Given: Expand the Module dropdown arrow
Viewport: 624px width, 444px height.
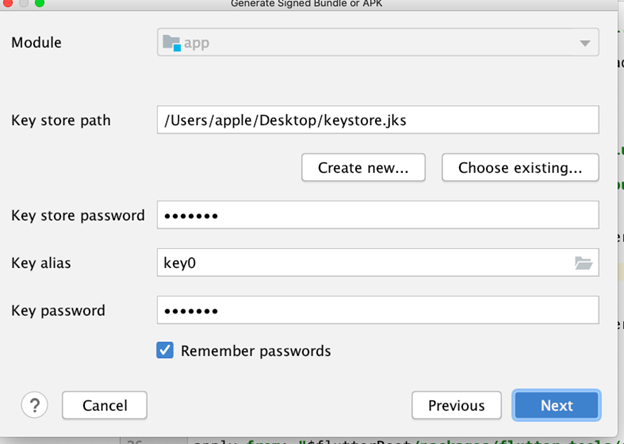Looking at the screenshot, I should pos(583,43).
